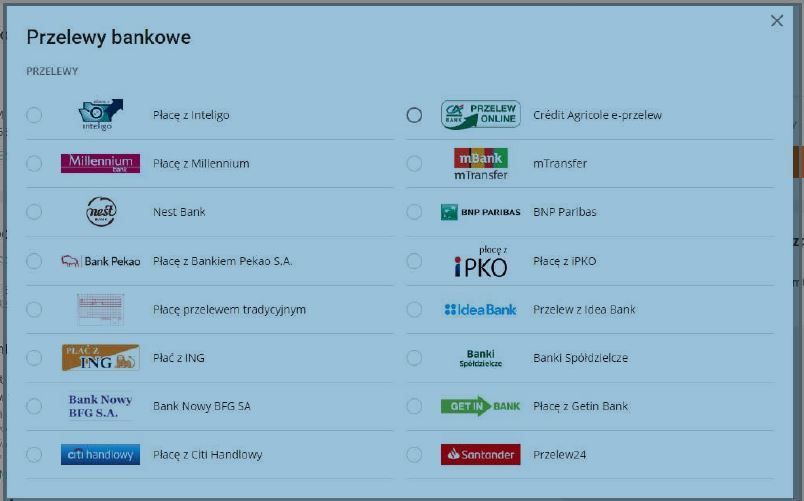Choose the Bank Pekao radio option
Screen dimensions: 804x501
pos(34,261)
